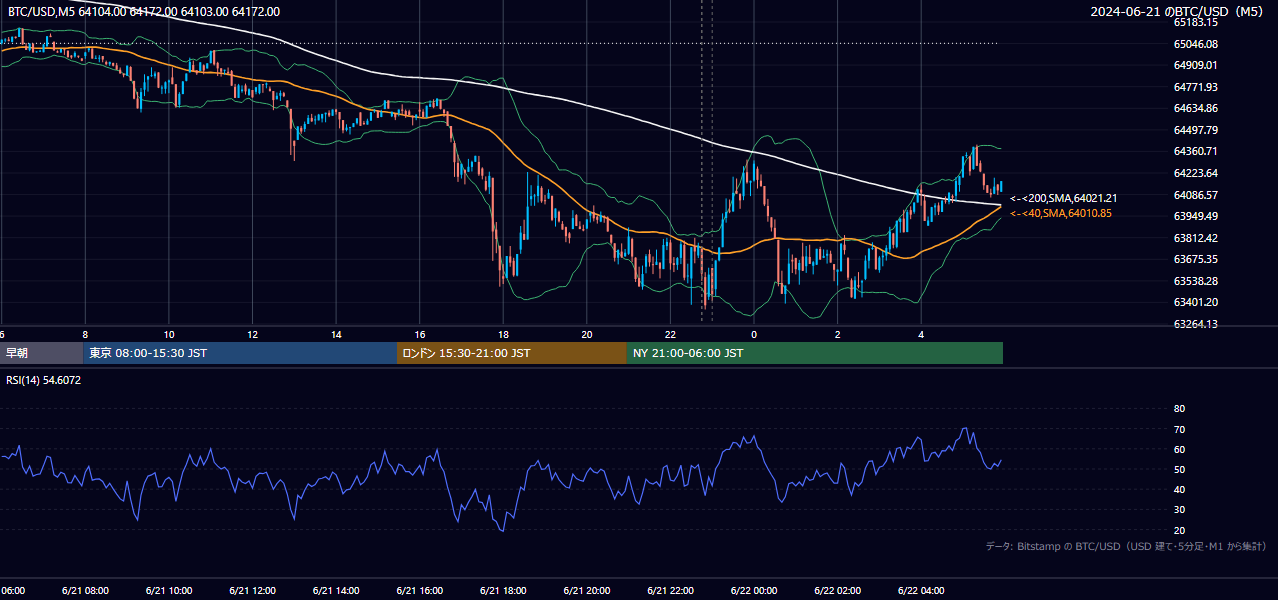Image resolution: width=1278 pixels, height=600 pixels.
Task: Click the Bitstamp data source note
Action: coord(1126,546)
